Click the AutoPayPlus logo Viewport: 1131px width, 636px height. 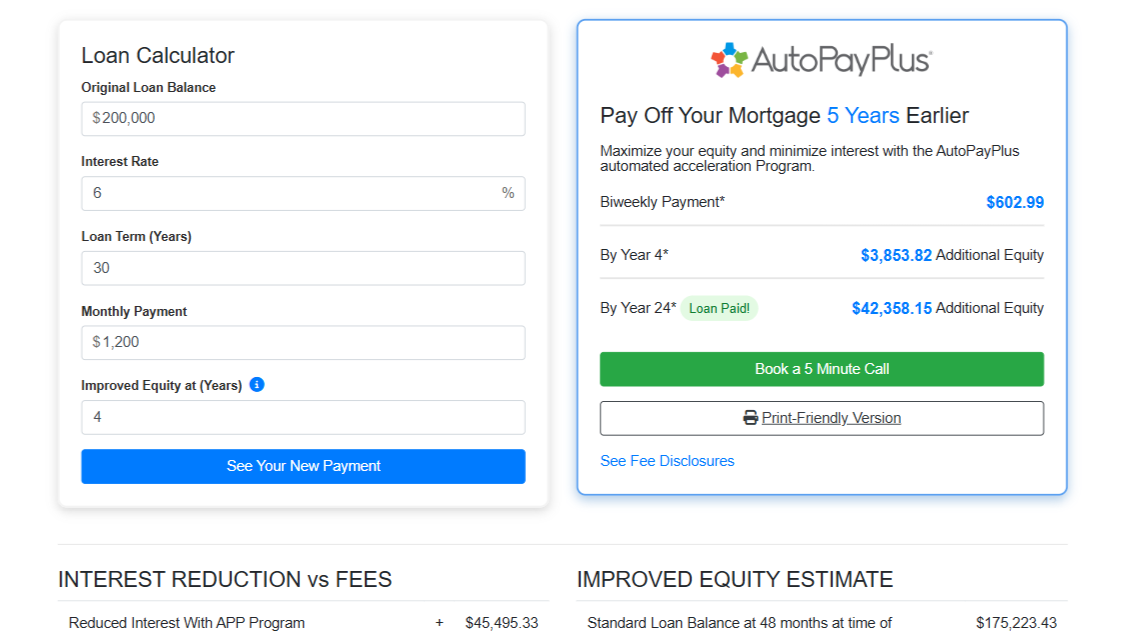click(821, 60)
